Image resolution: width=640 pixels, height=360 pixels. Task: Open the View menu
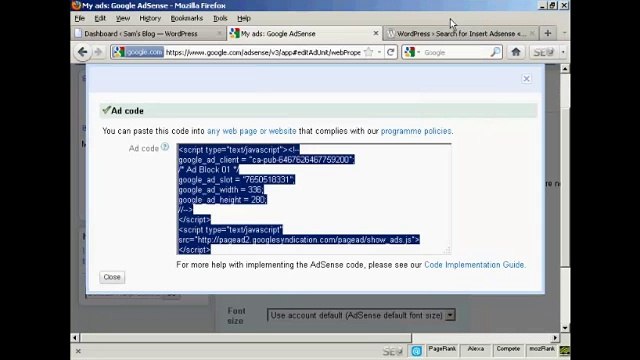(x=122, y=18)
